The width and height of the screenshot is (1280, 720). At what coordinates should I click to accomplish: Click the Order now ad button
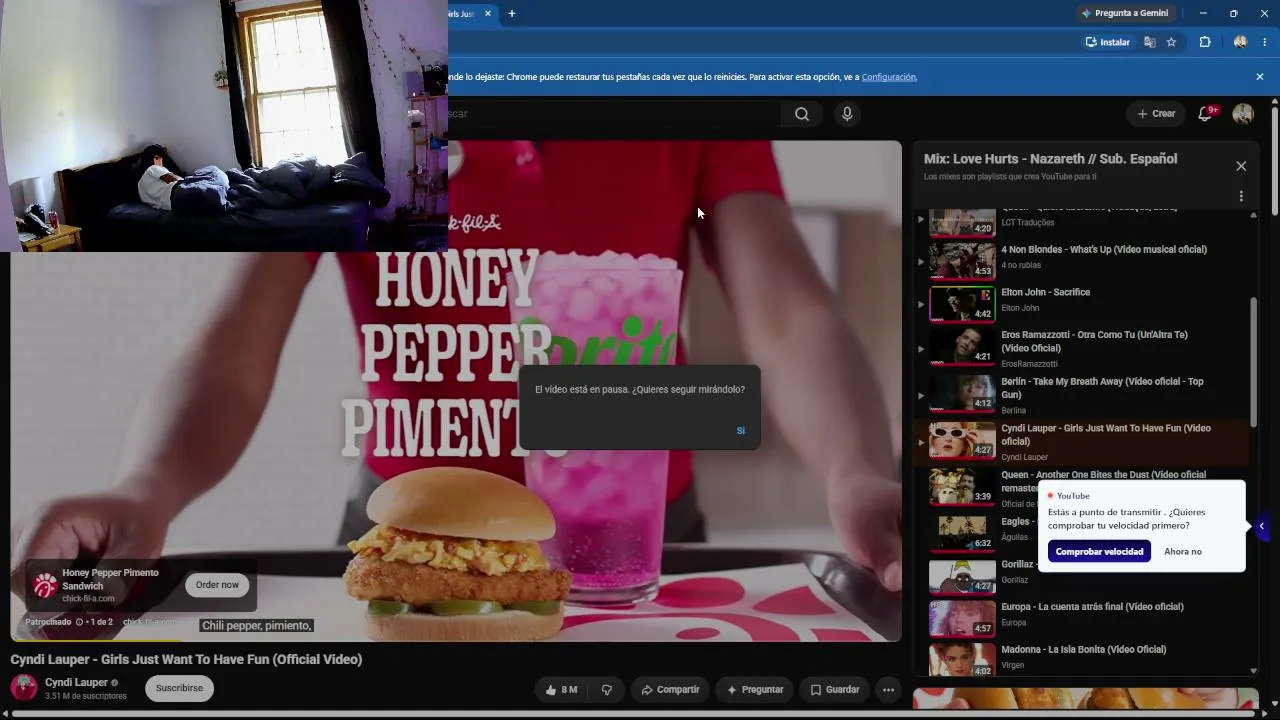tap(217, 585)
